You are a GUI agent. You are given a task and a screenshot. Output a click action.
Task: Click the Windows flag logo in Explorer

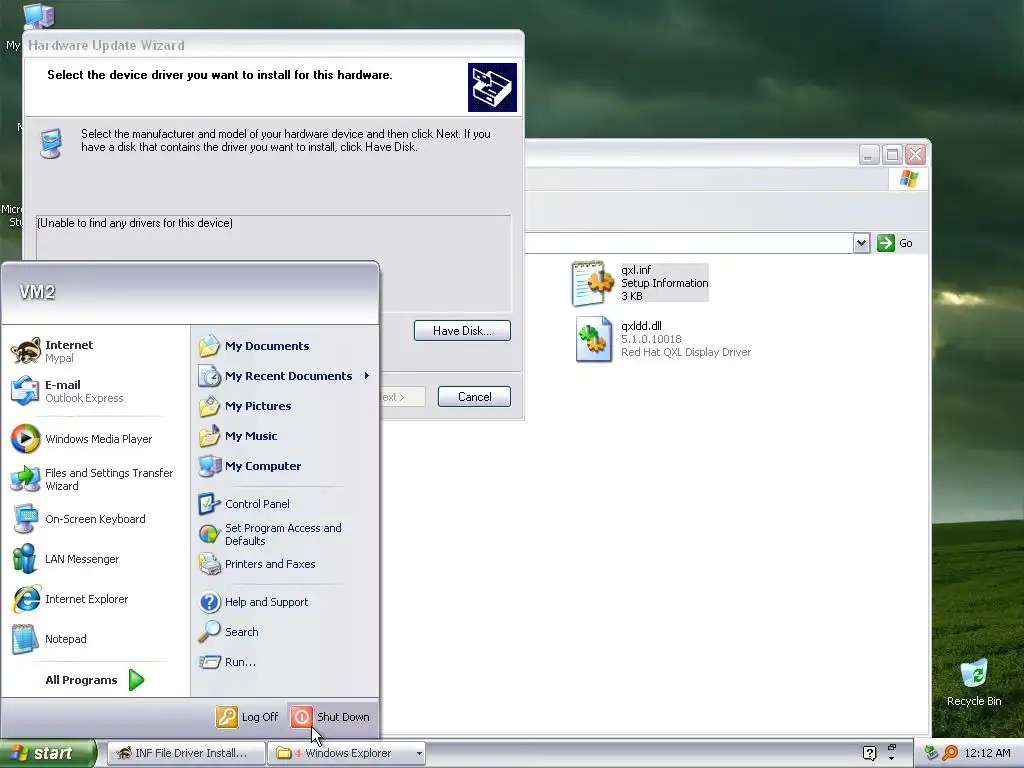tap(908, 178)
